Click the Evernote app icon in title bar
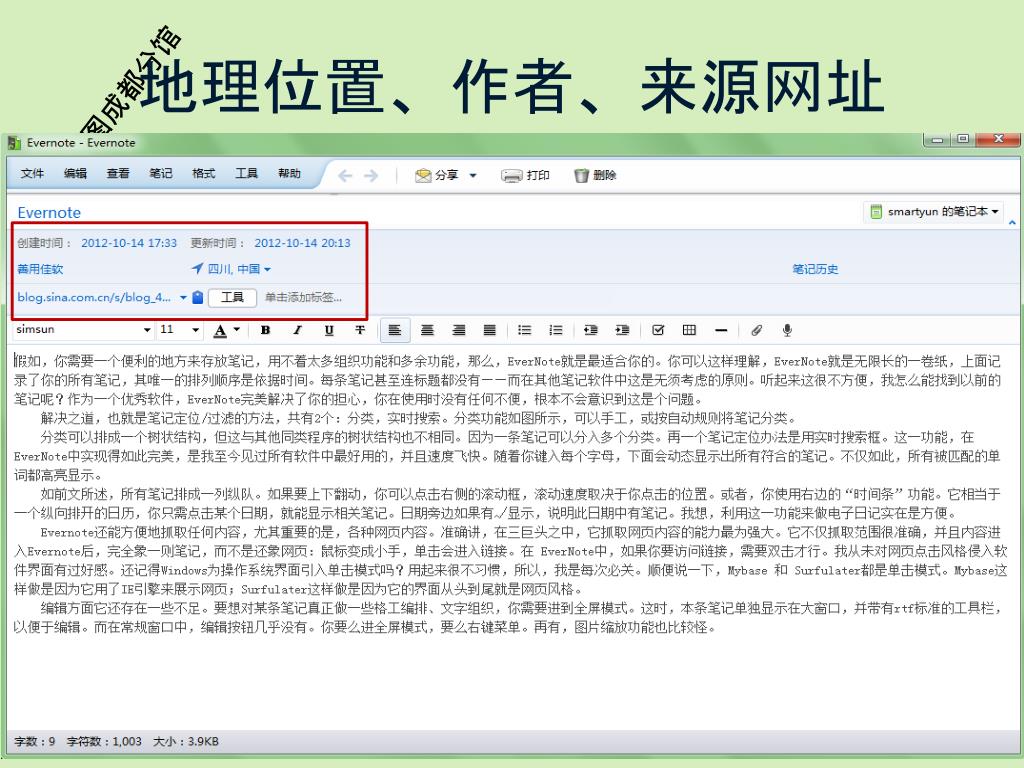The height and width of the screenshot is (768, 1024). (x=14, y=143)
